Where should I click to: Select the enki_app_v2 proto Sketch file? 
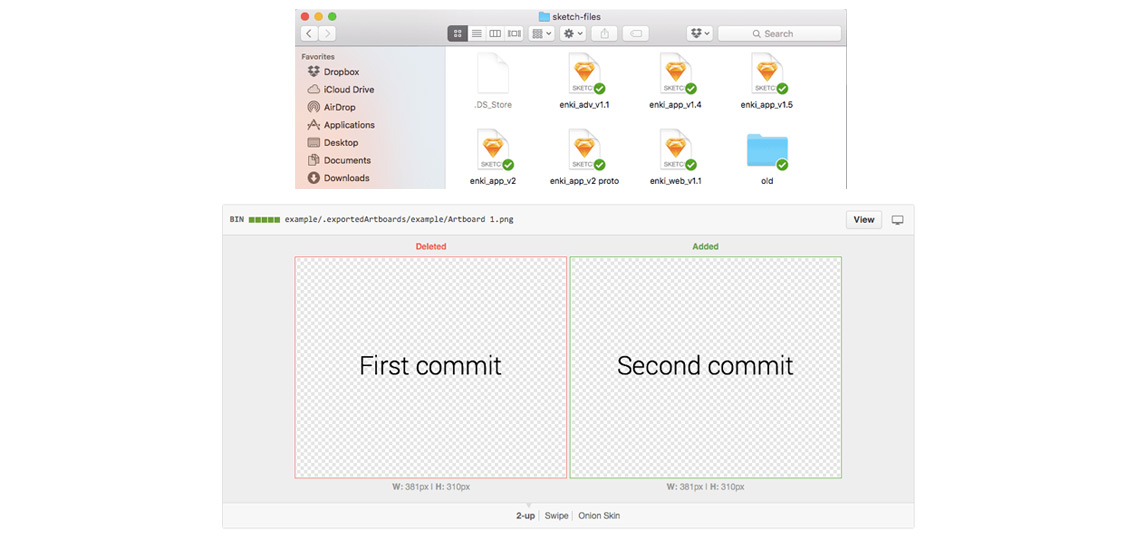[584, 149]
